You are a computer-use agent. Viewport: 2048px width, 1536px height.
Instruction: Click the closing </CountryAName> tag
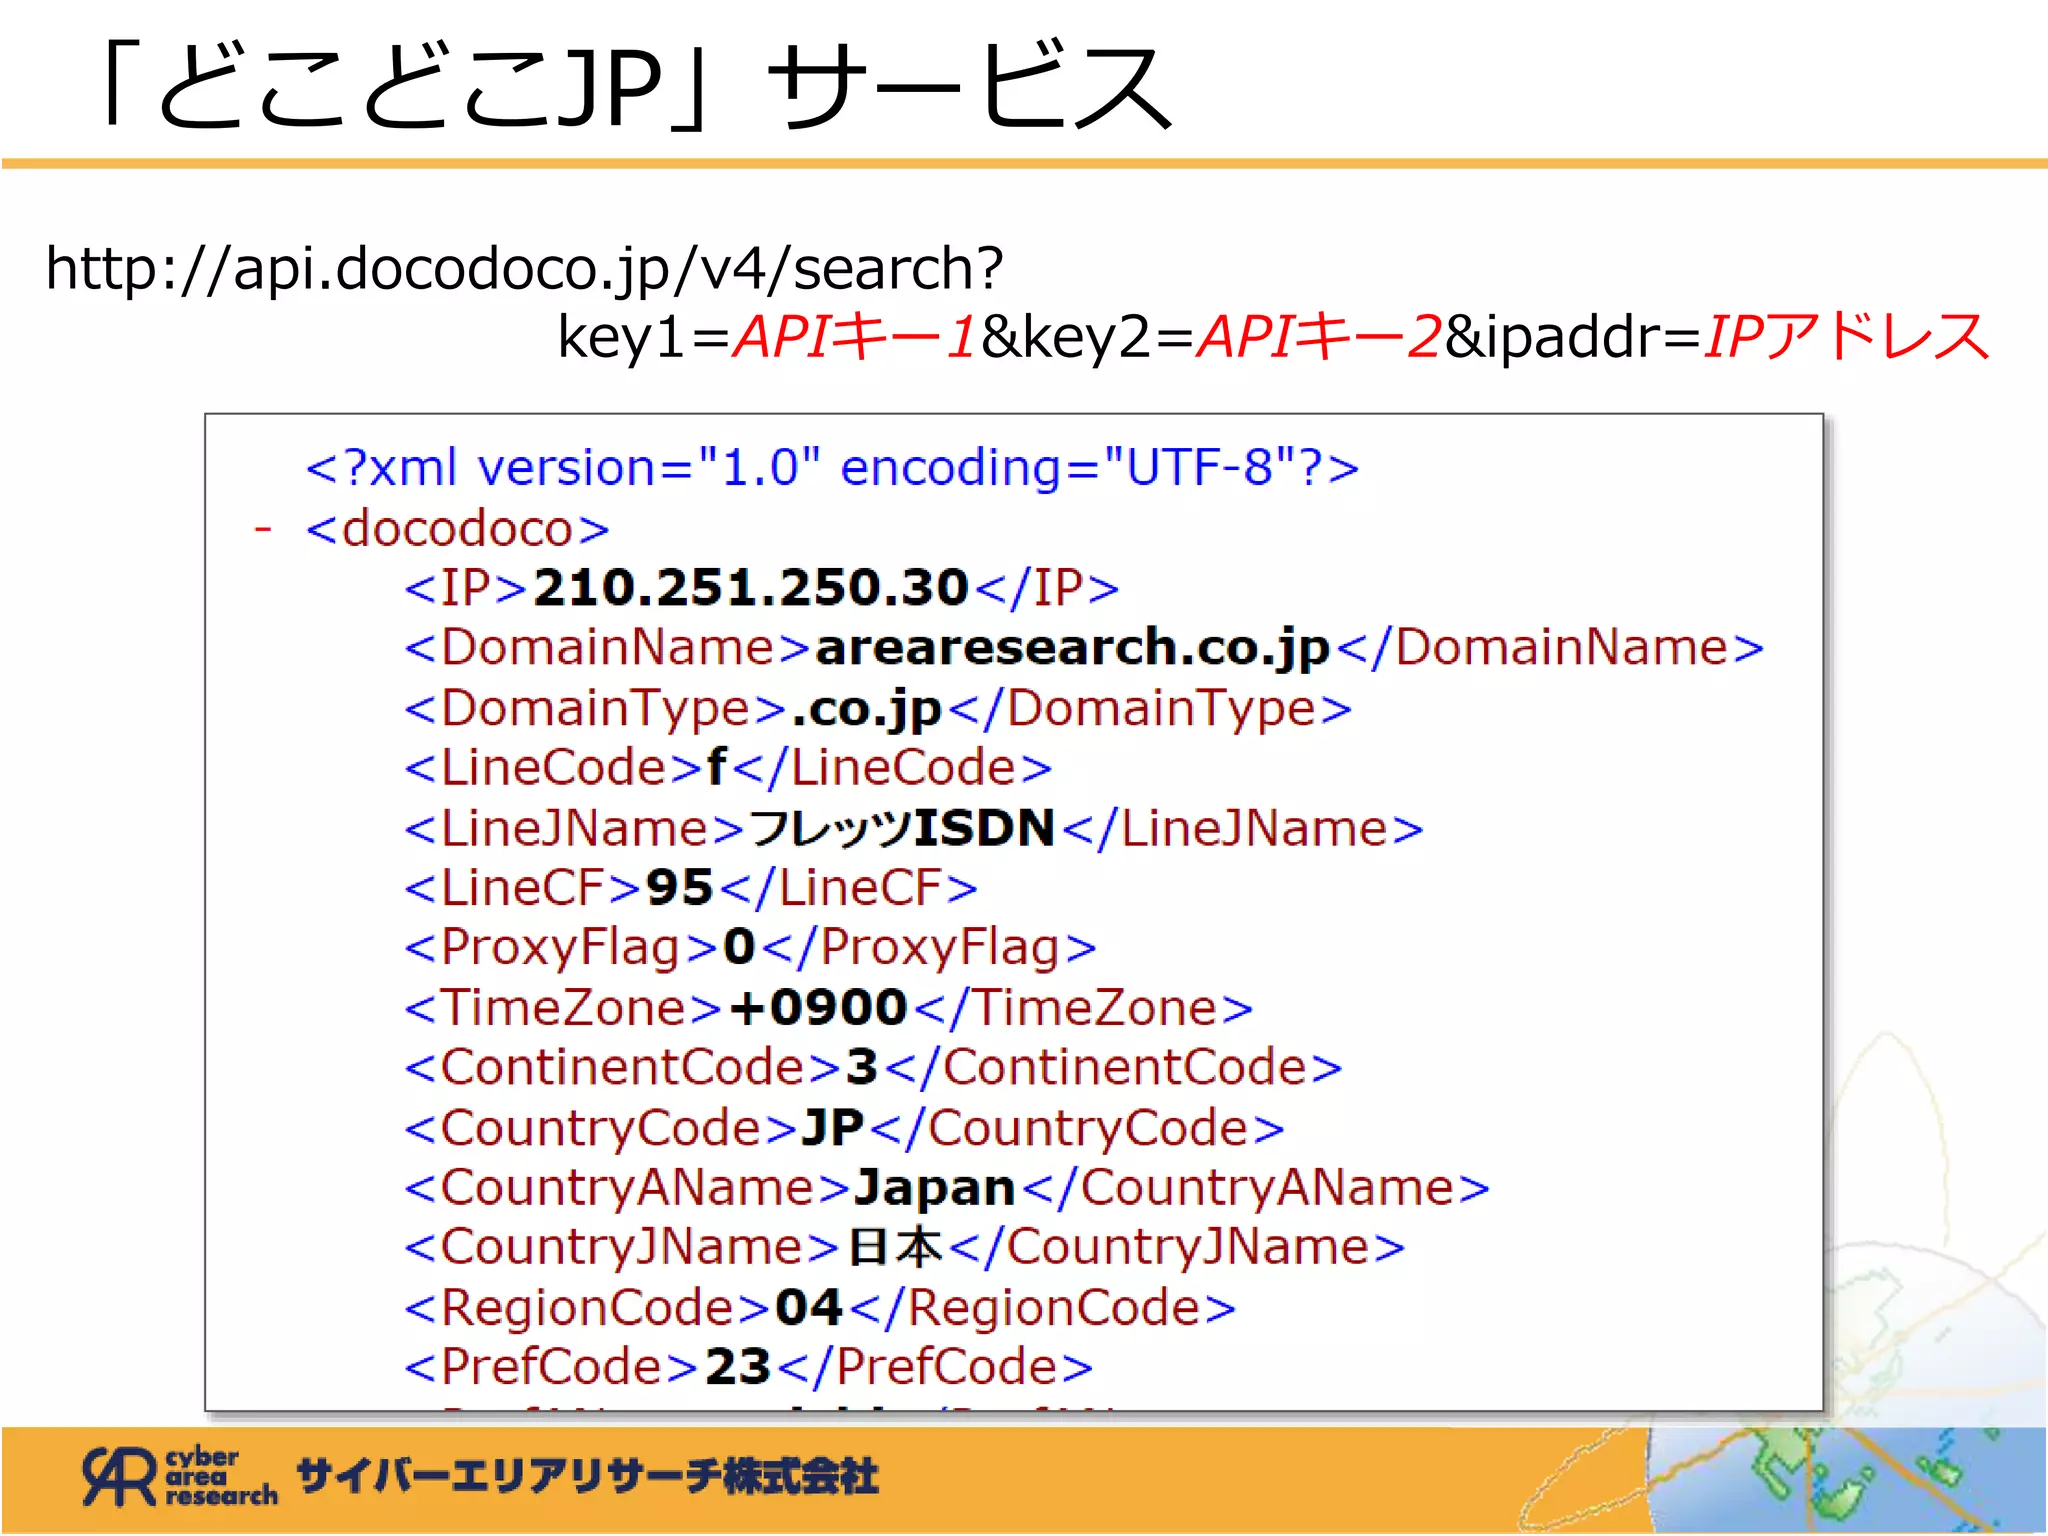pyautogui.click(x=1256, y=1188)
